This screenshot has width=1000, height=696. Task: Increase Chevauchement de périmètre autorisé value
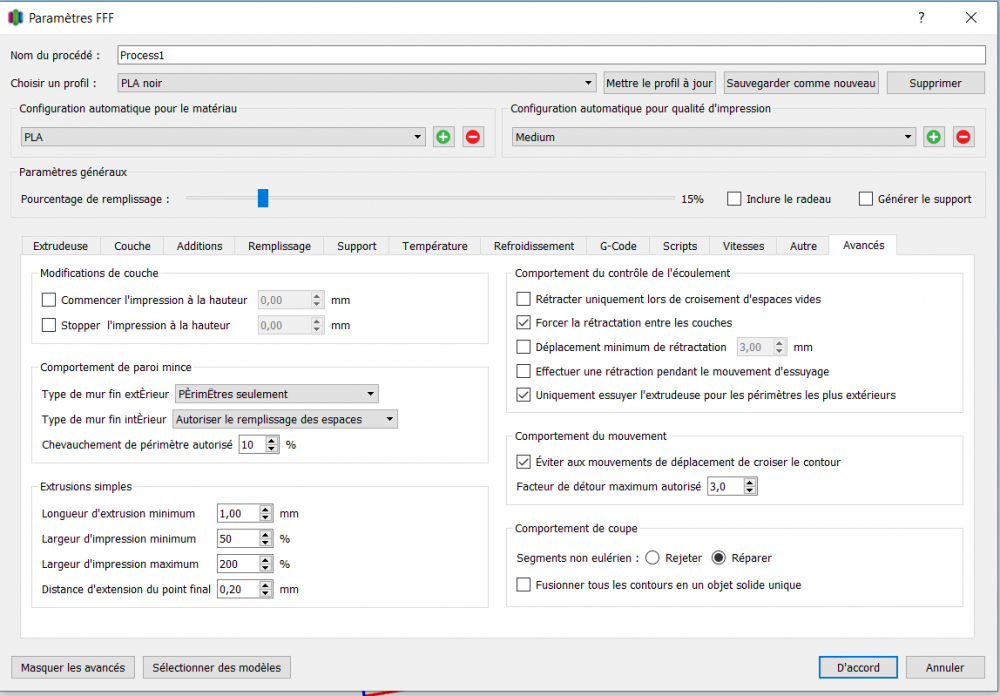tap(272, 440)
